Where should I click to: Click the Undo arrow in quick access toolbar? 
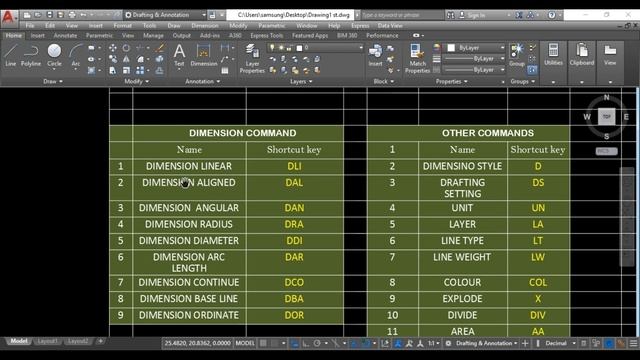[x=83, y=15]
